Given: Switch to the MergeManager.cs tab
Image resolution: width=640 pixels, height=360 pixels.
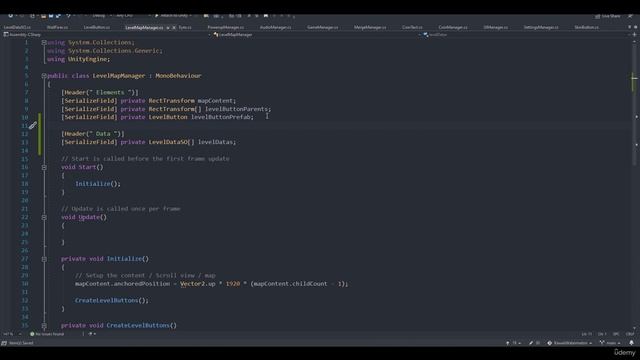Looking at the screenshot, I should (370, 27).
